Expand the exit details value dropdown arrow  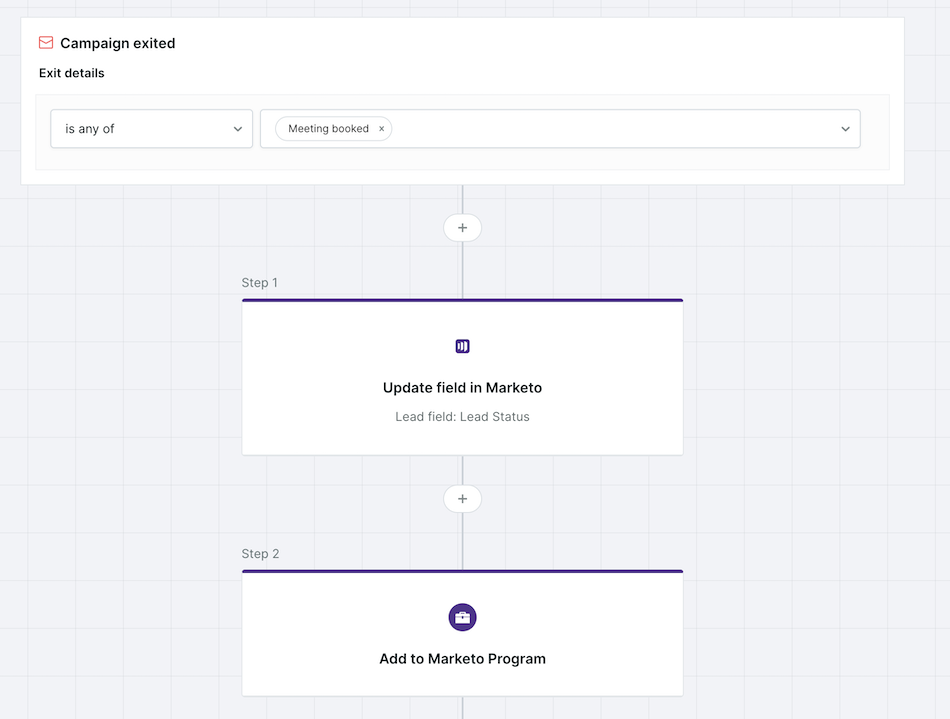pos(845,128)
